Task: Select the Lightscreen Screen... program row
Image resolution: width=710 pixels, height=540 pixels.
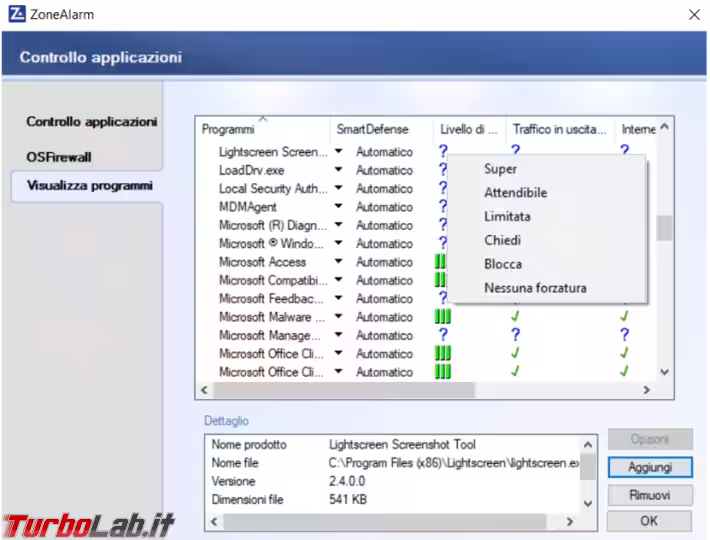Action: 273,152
